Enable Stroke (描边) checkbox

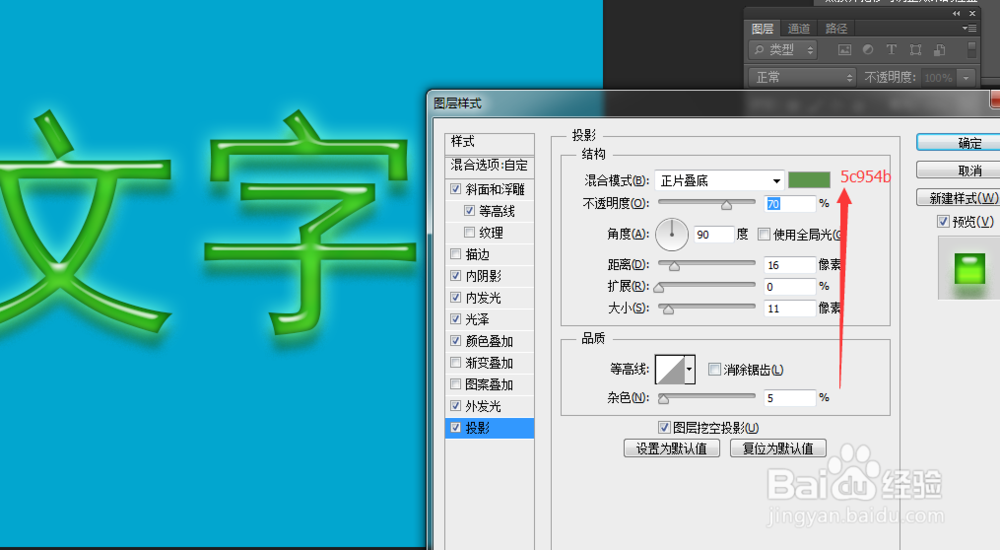point(455,254)
